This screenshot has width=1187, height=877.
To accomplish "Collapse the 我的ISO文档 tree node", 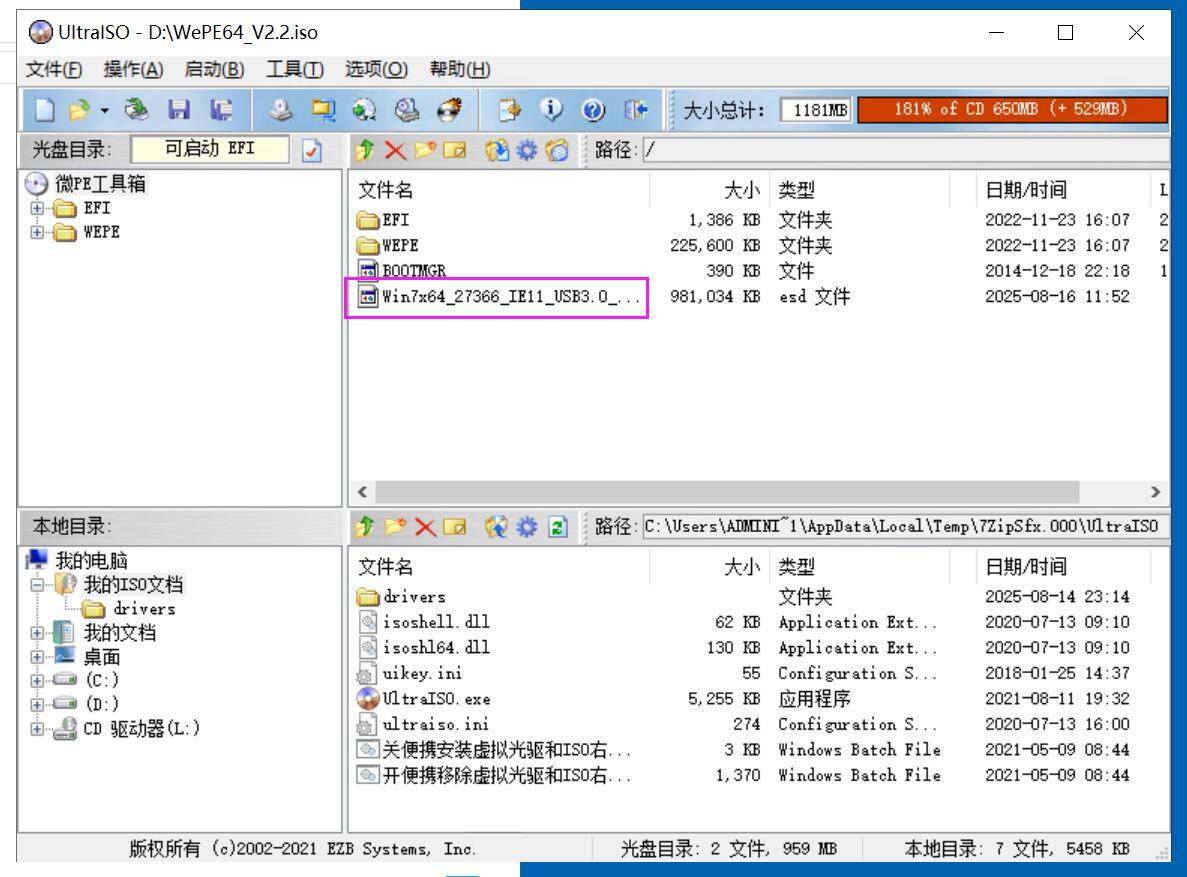I will click(x=37, y=585).
